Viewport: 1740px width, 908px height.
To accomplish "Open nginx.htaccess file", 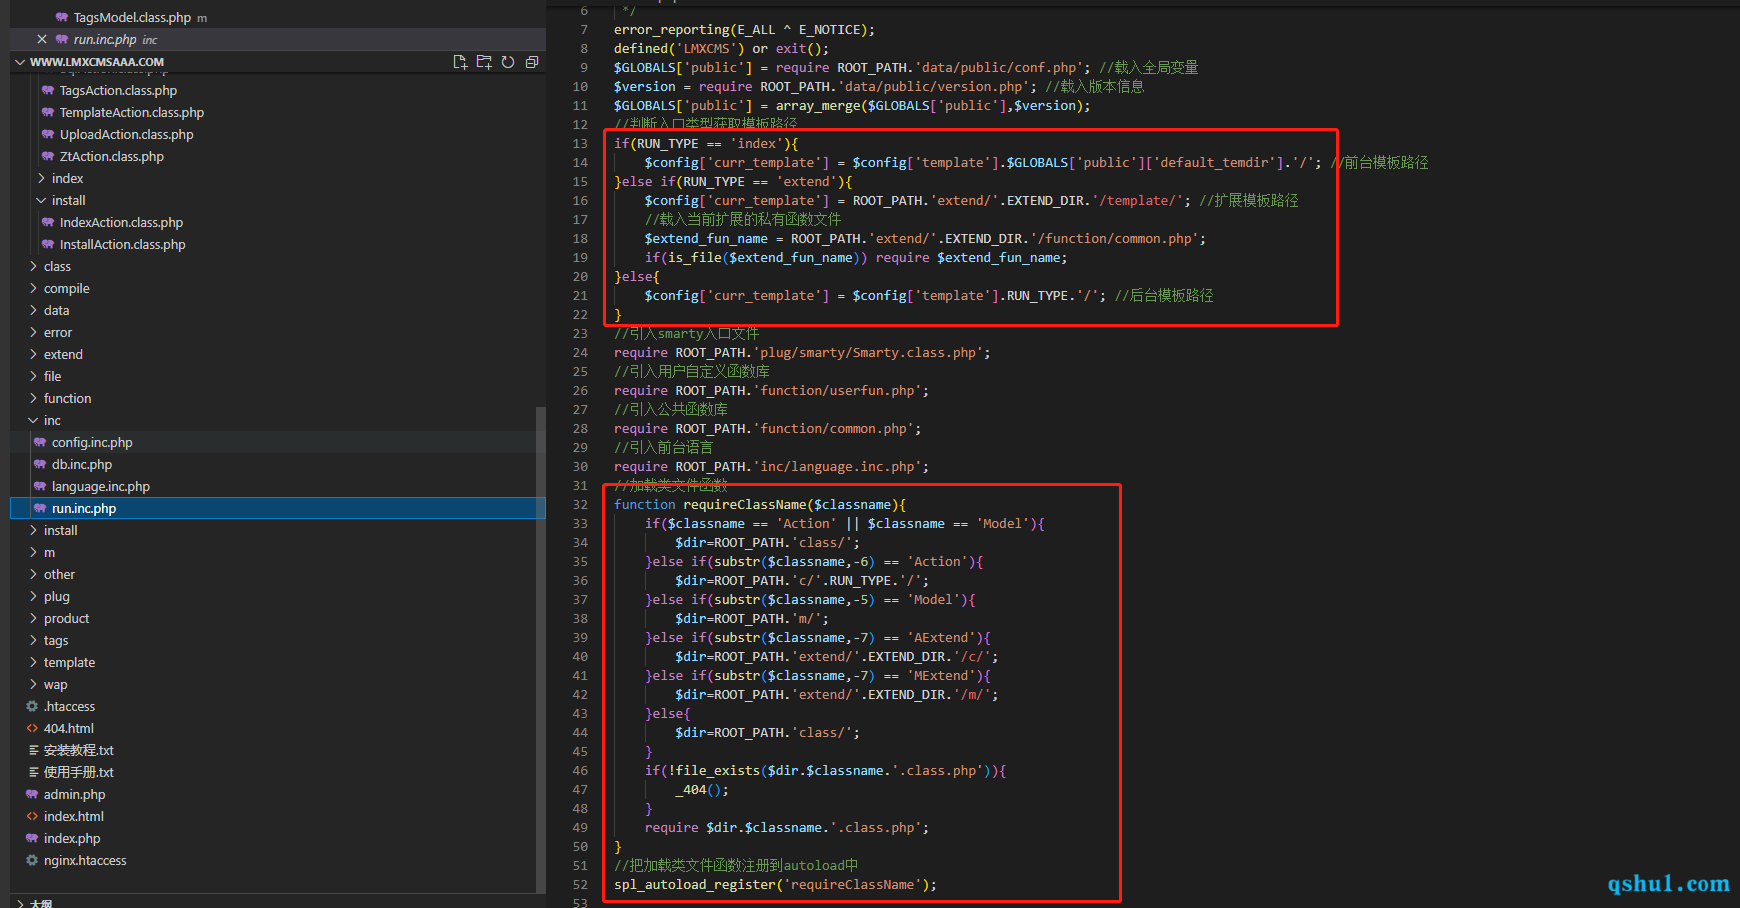I will (x=85, y=860).
